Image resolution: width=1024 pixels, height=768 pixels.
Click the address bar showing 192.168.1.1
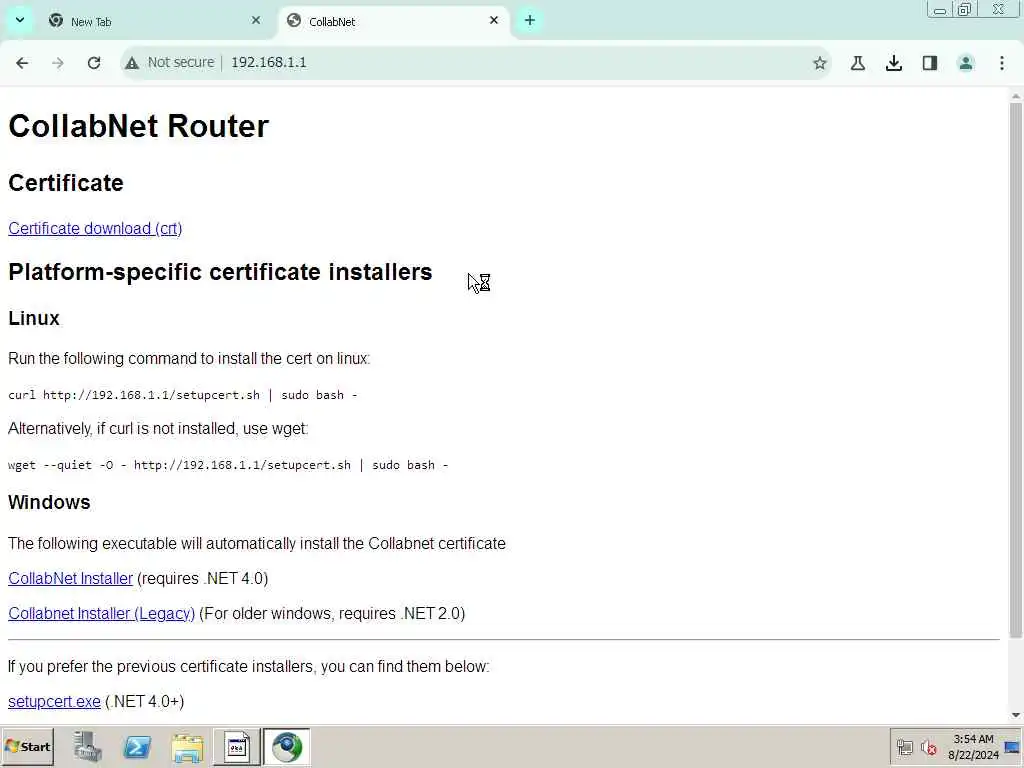[475, 63]
